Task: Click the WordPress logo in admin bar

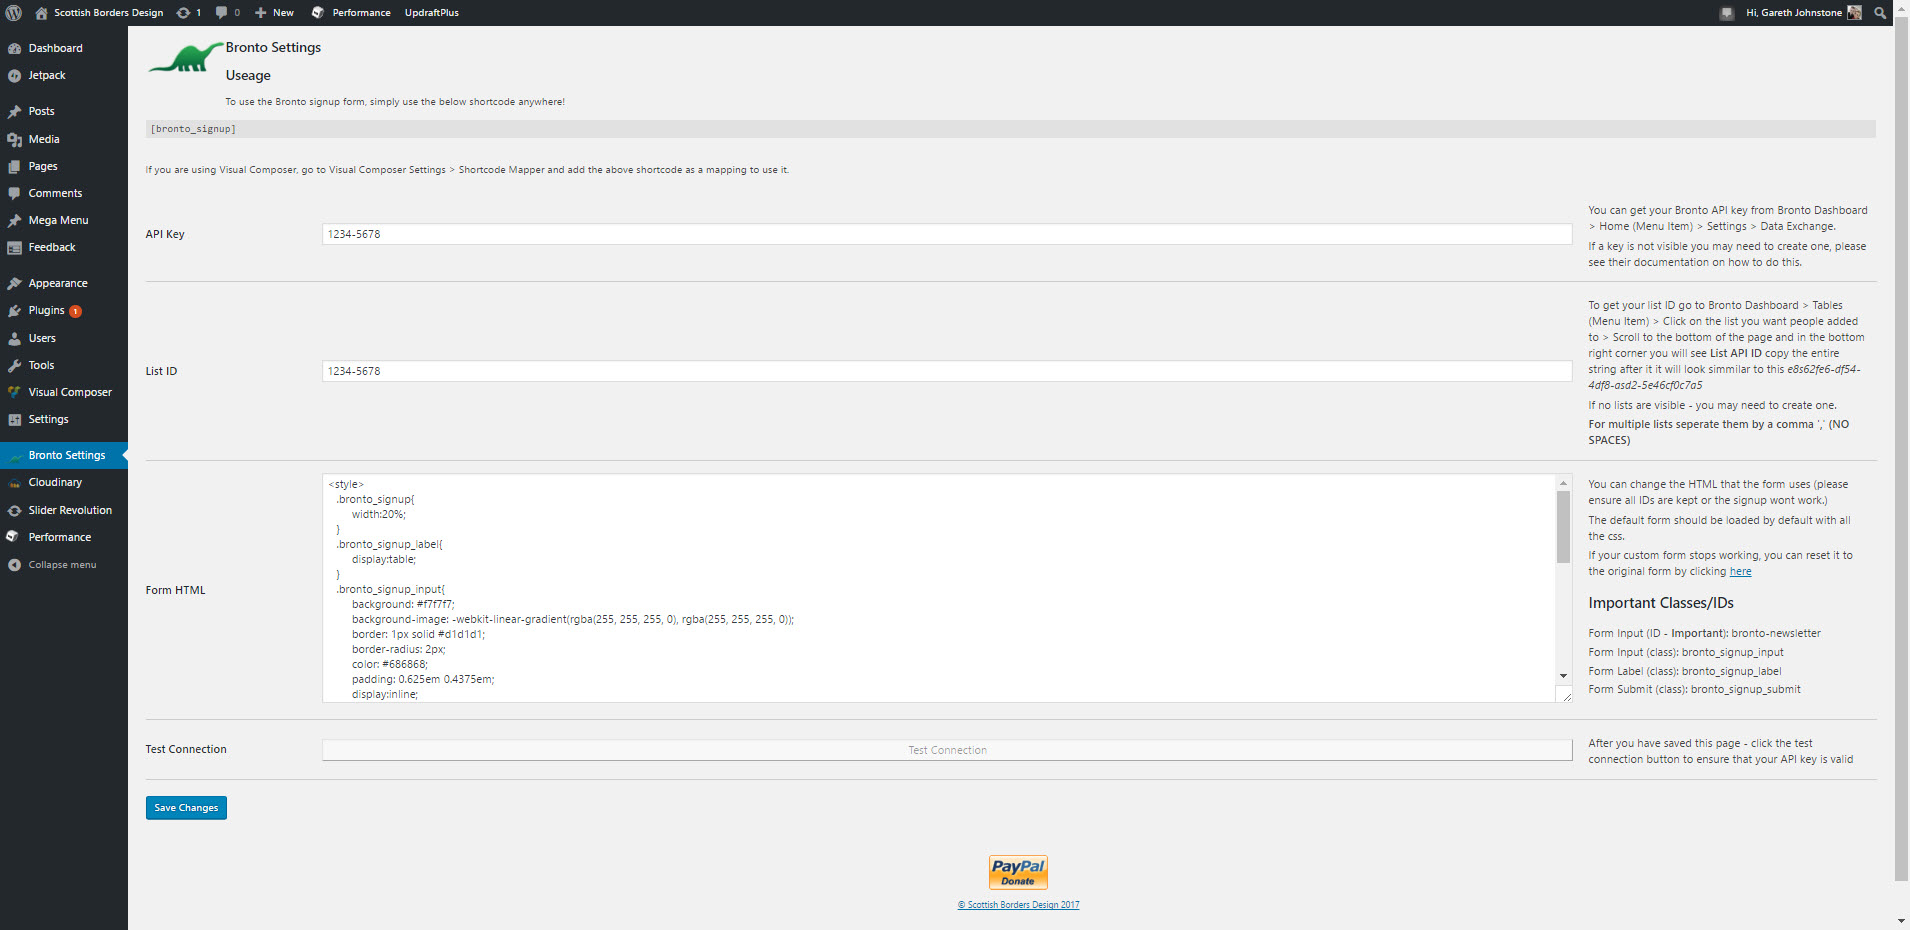Action: pos(14,13)
